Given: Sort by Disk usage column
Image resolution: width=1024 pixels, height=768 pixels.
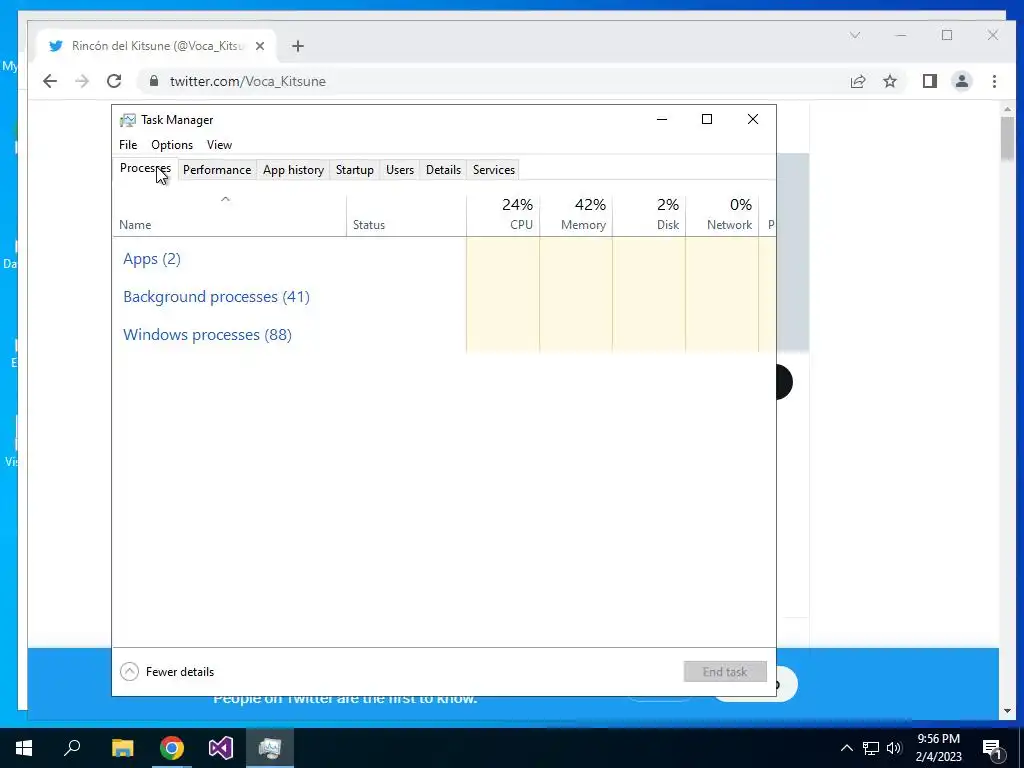Looking at the screenshot, I should coord(649,216).
